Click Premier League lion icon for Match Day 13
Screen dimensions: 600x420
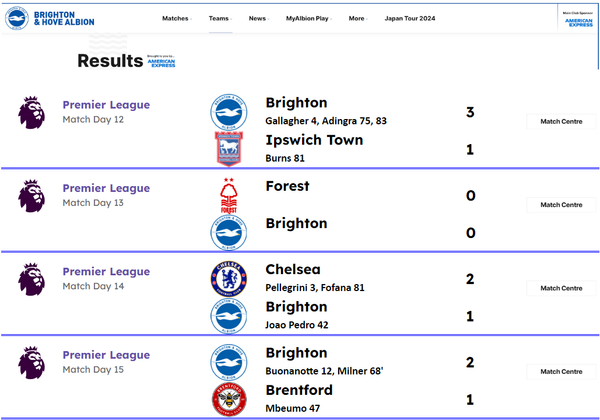pyautogui.click(x=32, y=196)
